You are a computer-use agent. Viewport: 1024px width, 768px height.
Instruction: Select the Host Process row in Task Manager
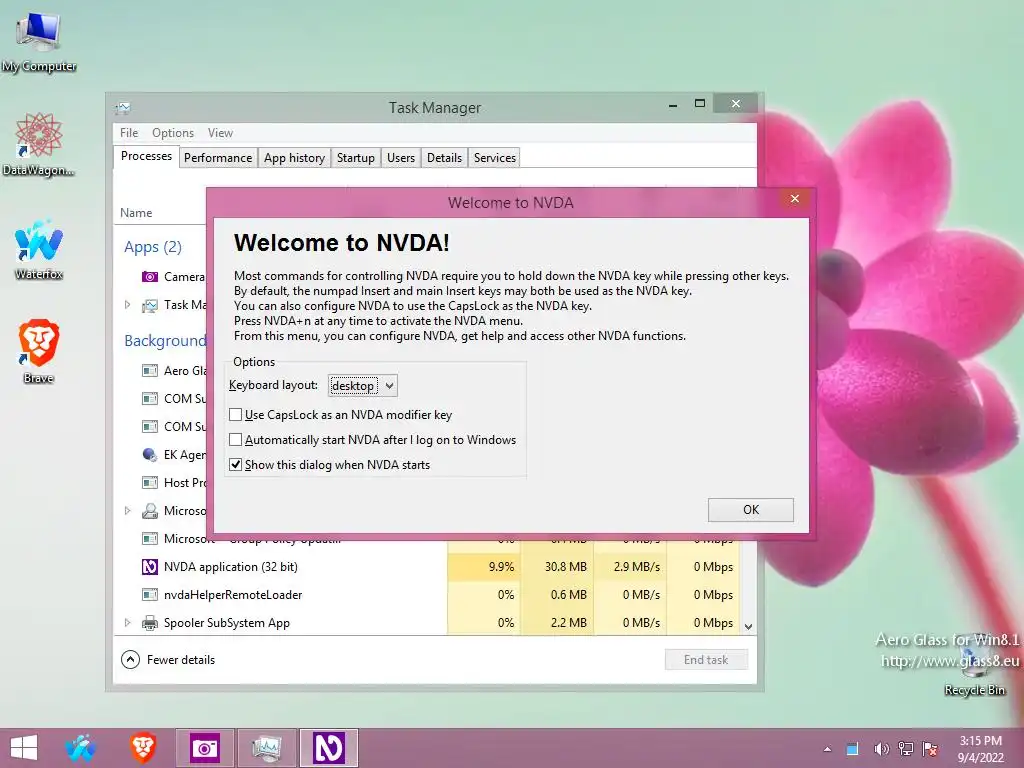pos(161,483)
